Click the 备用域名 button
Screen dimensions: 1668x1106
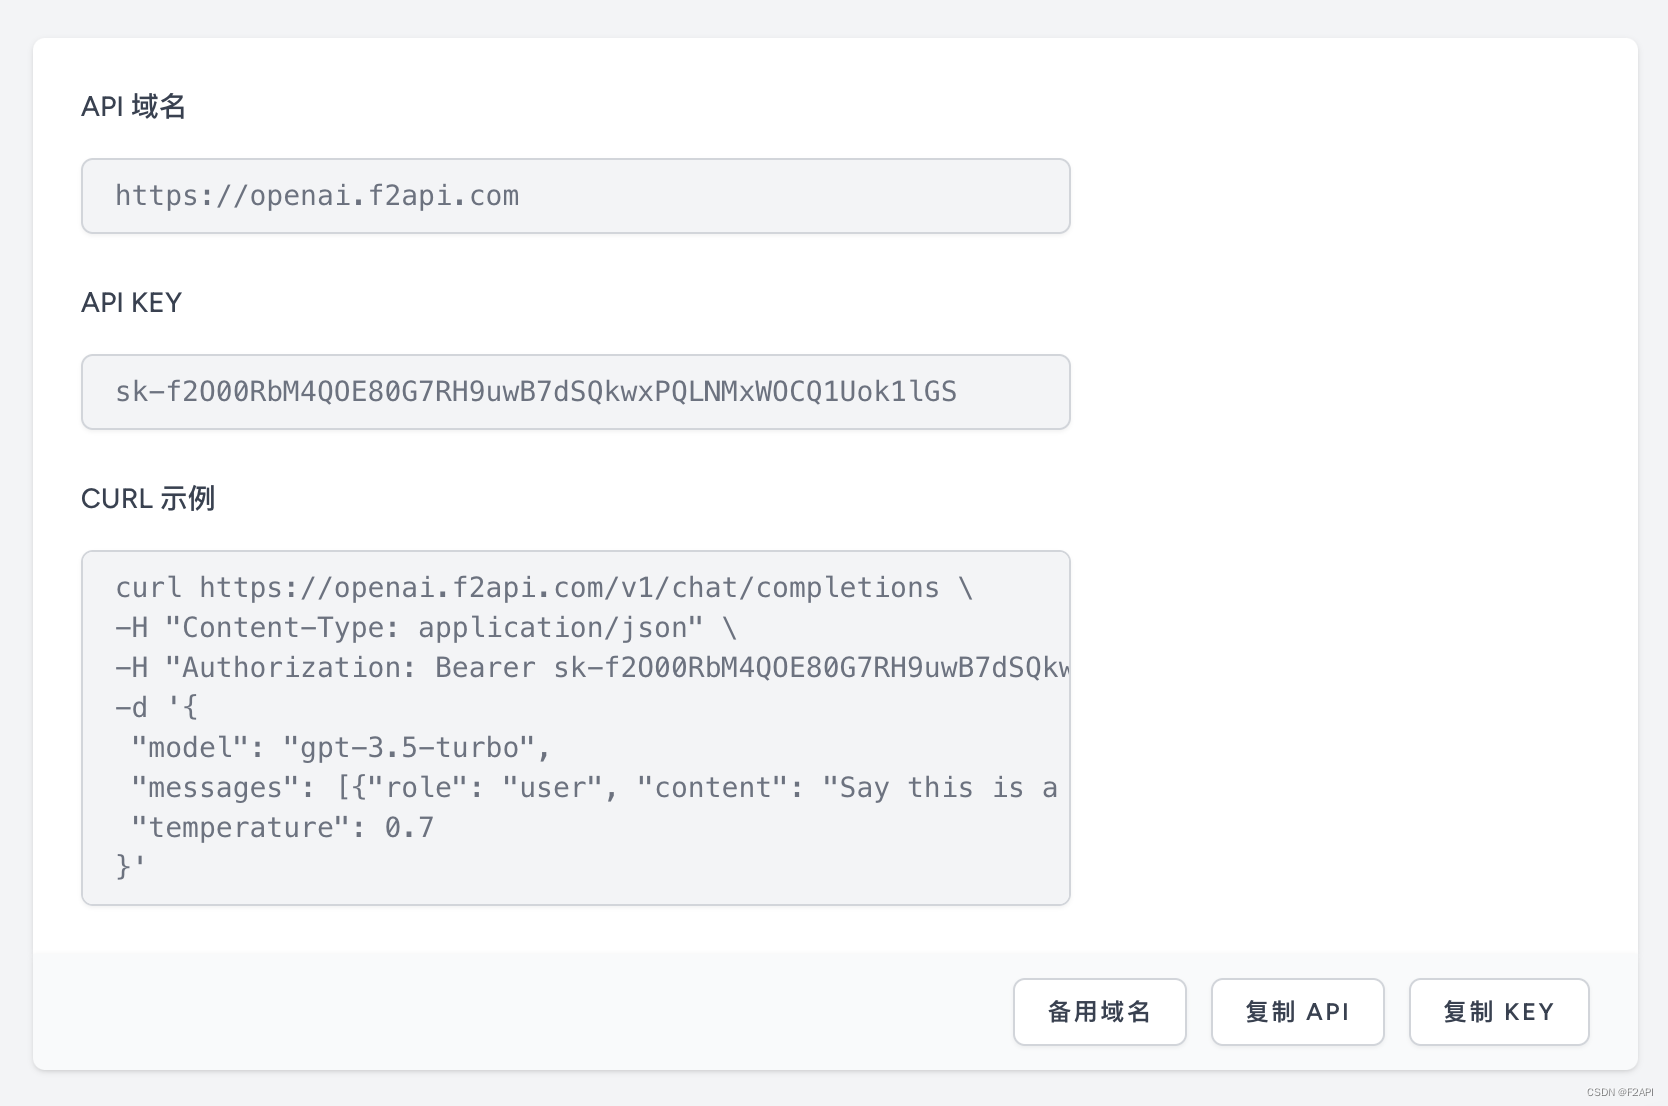point(1099,1012)
